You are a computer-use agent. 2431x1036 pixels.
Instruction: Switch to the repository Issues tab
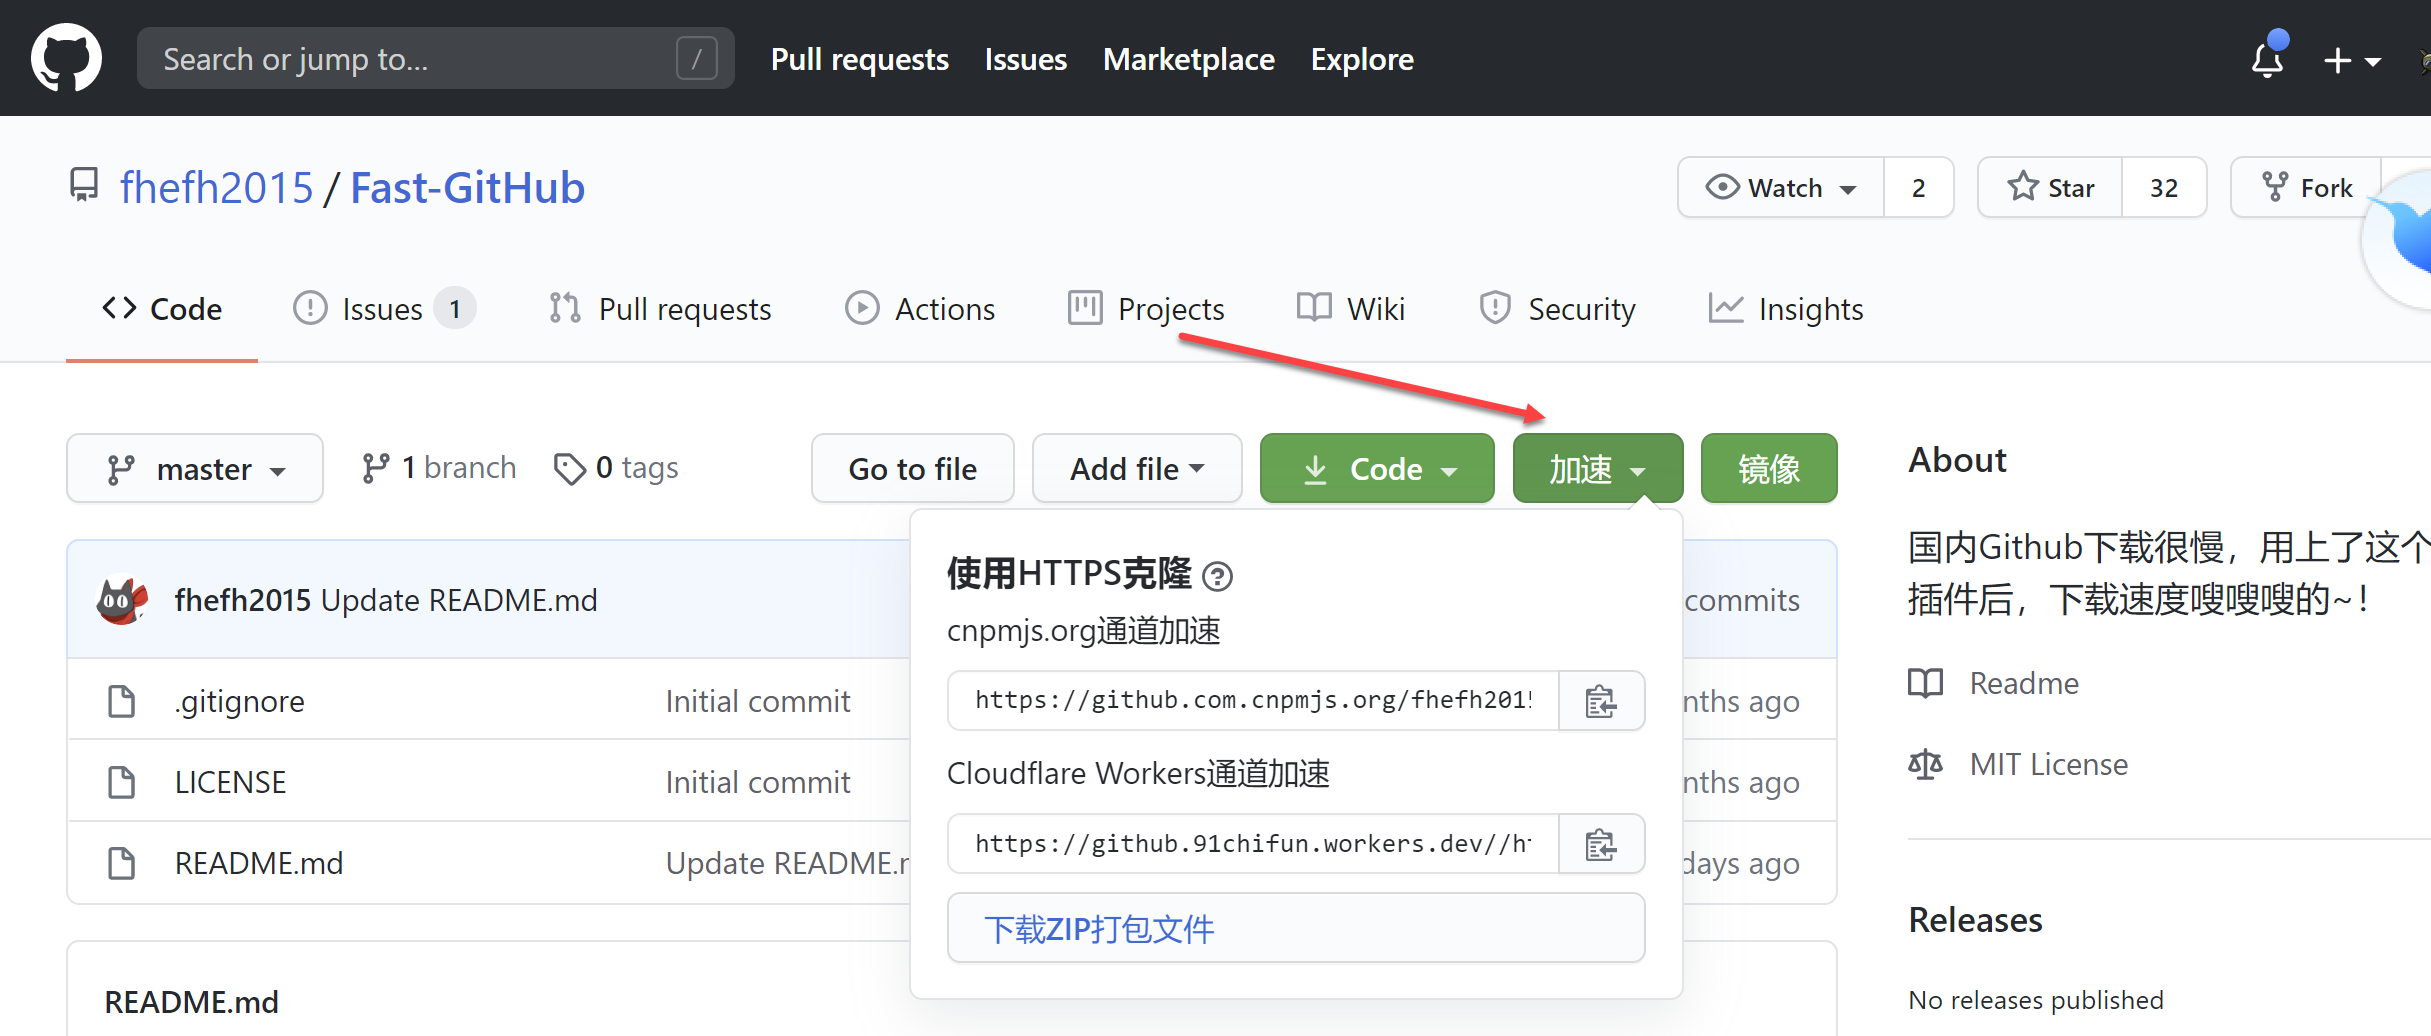[384, 309]
